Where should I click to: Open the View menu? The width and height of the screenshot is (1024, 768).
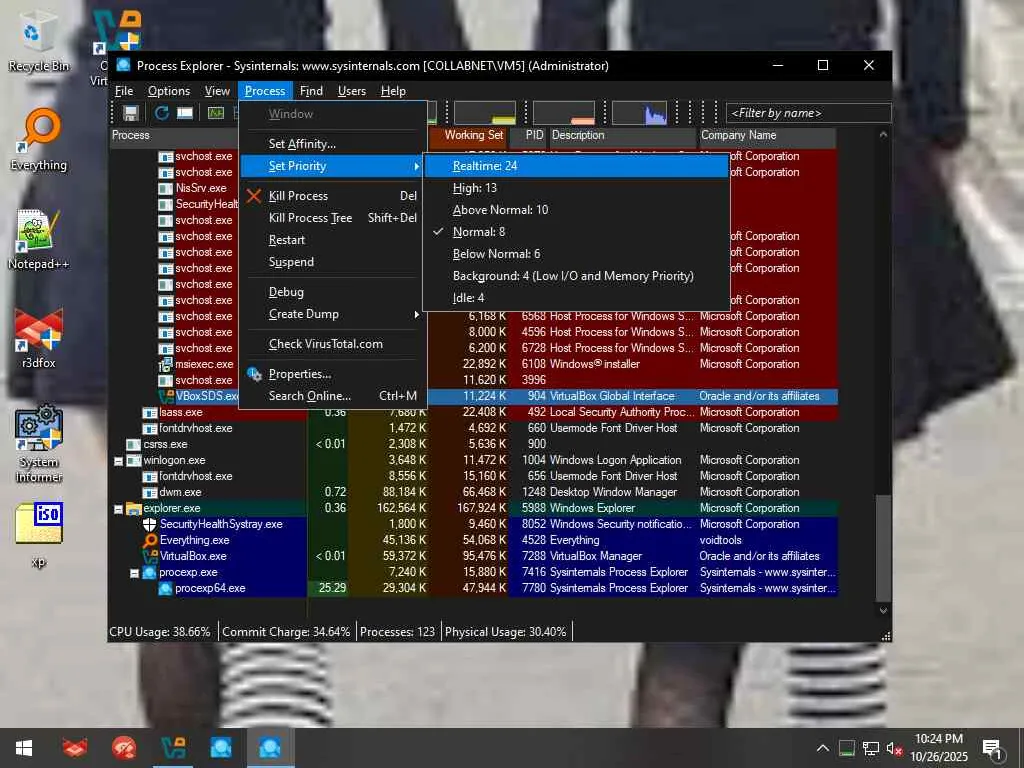pyautogui.click(x=217, y=91)
